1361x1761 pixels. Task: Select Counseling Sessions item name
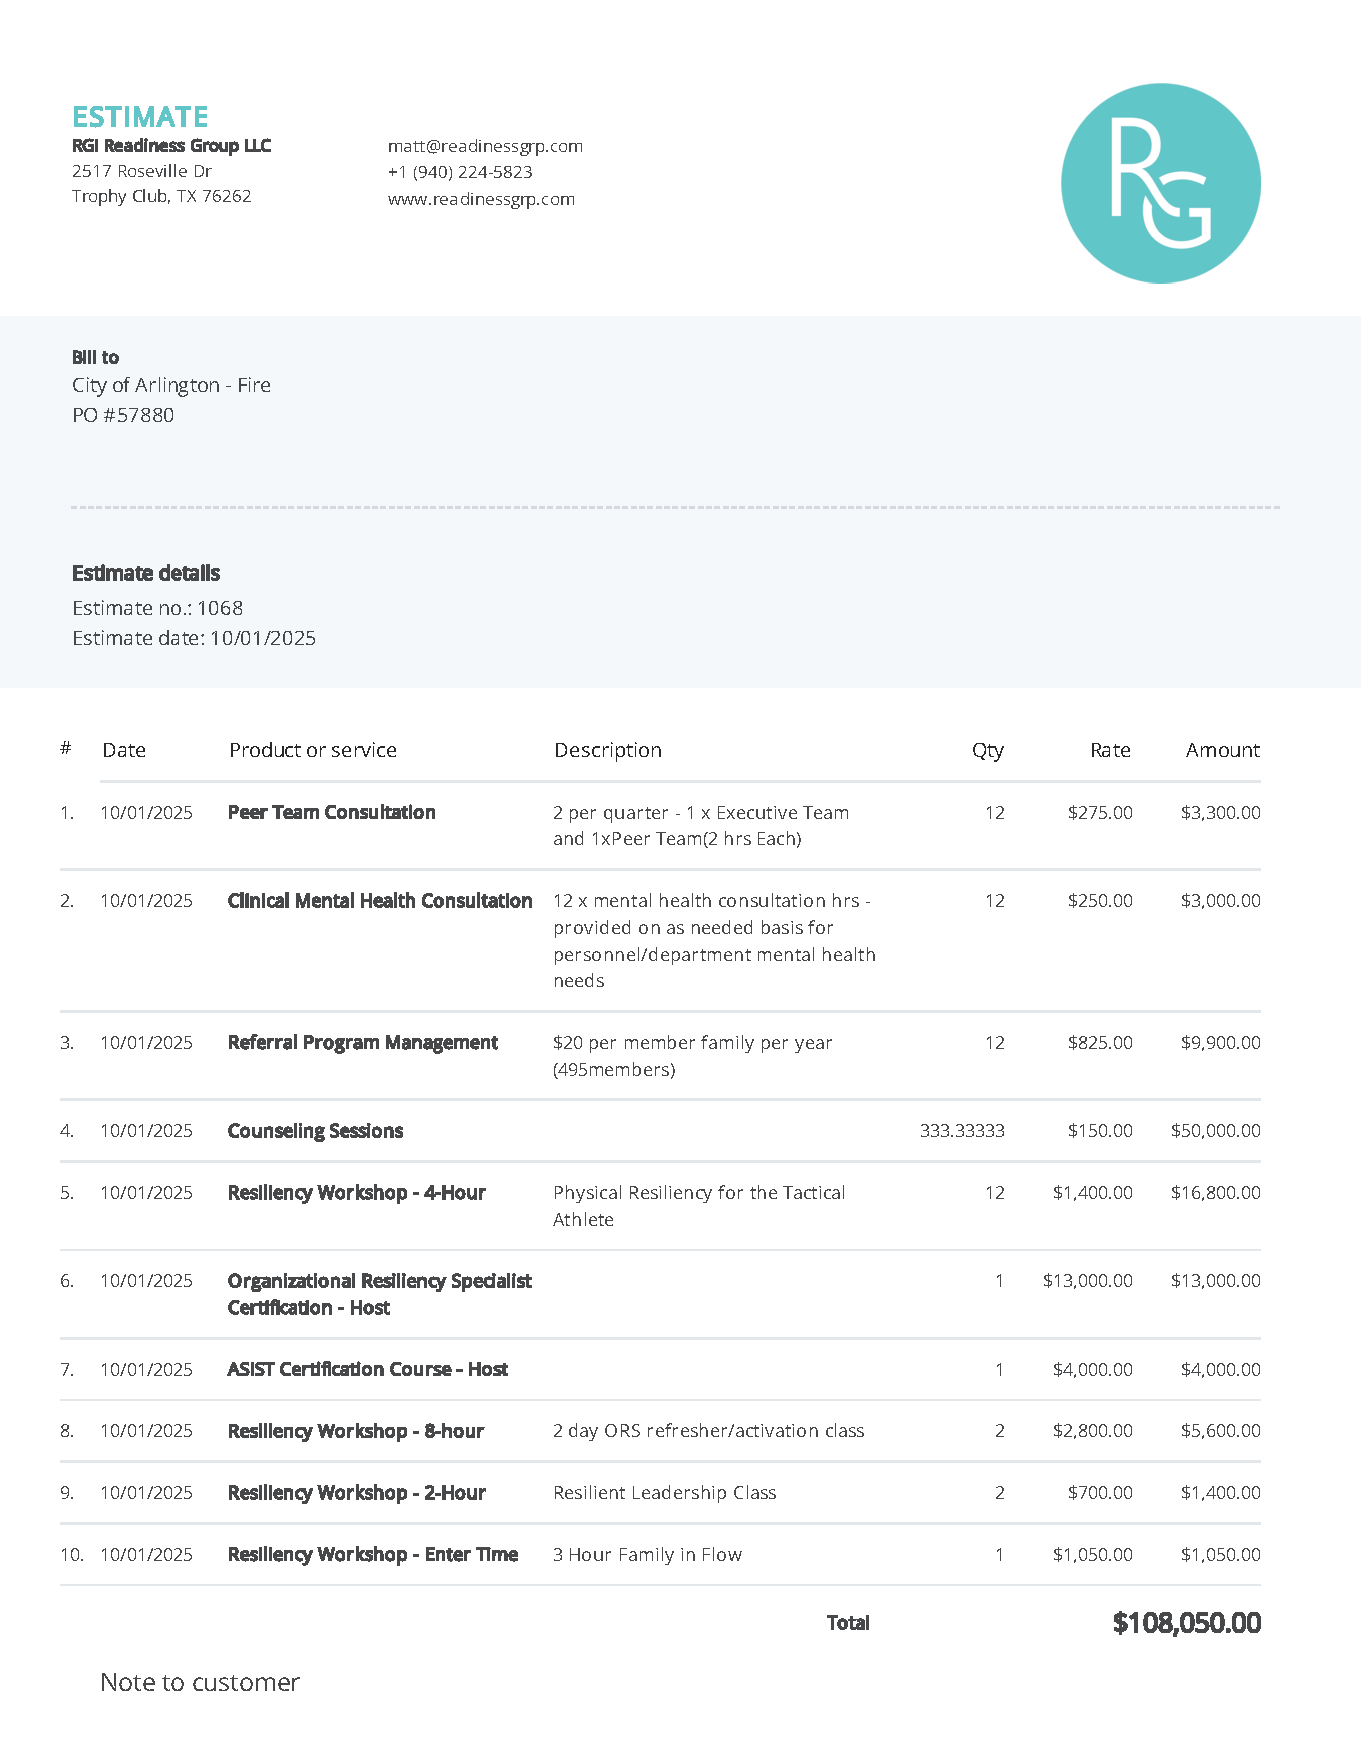tap(315, 1131)
